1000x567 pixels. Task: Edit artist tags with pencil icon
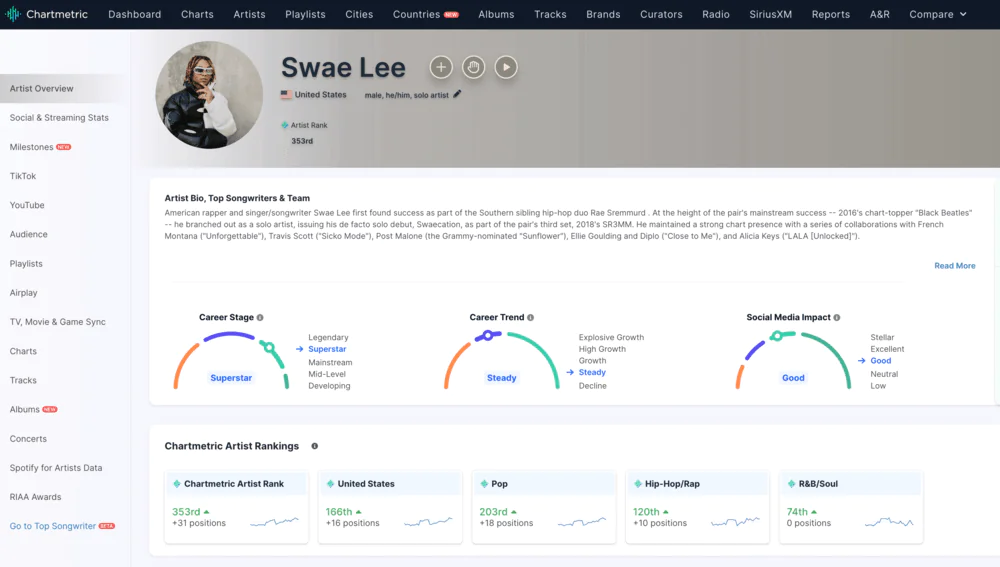coord(457,94)
